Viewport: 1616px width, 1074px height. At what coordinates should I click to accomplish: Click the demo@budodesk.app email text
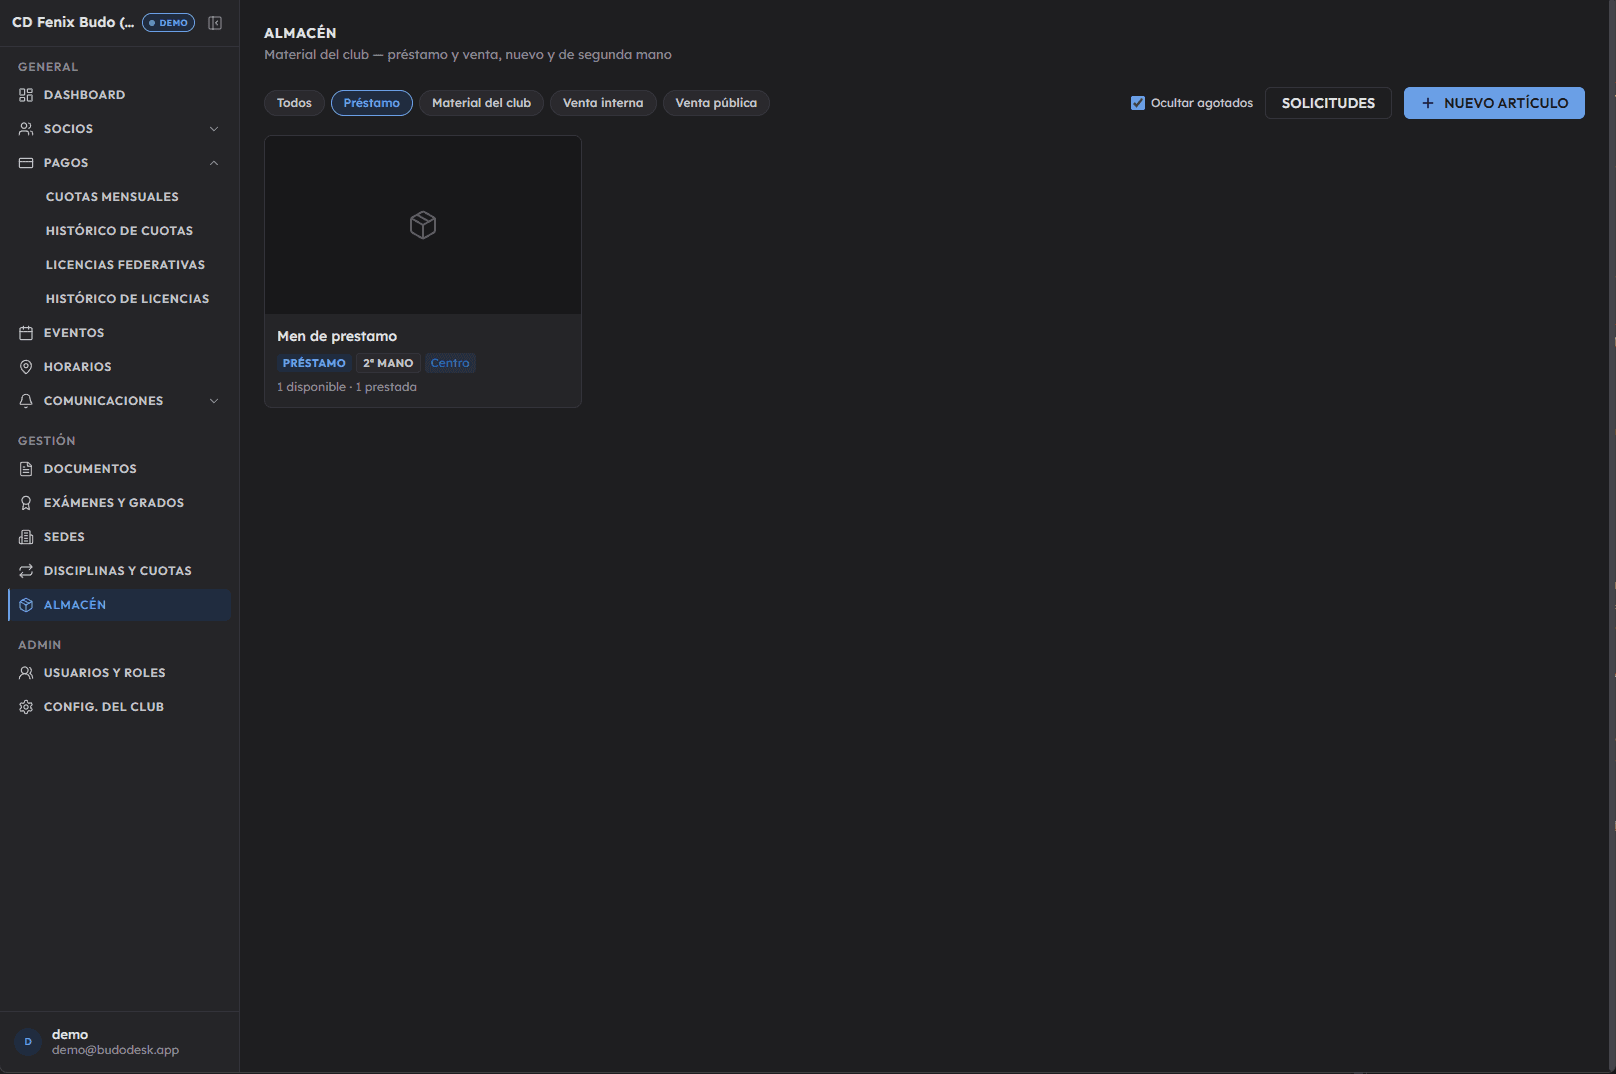(x=115, y=1050)
